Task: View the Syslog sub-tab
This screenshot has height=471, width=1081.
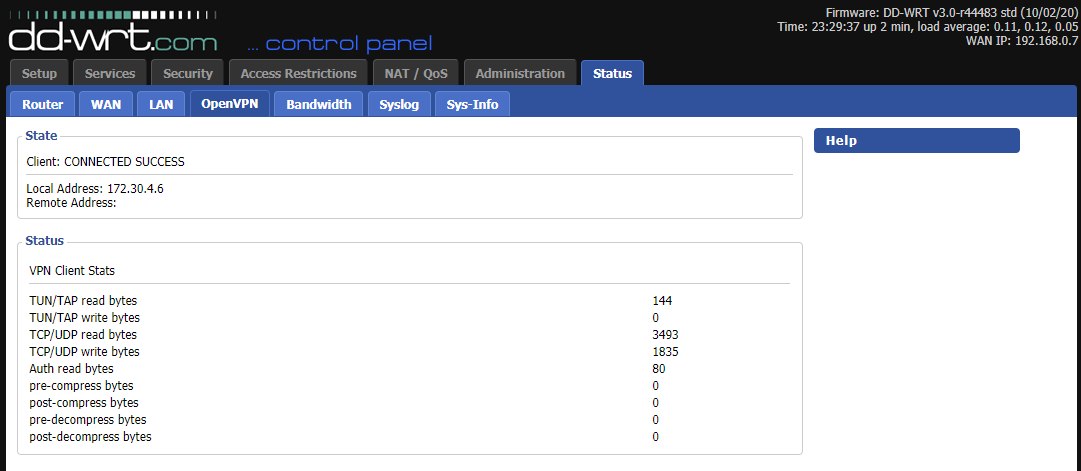Action: point(399,104)
